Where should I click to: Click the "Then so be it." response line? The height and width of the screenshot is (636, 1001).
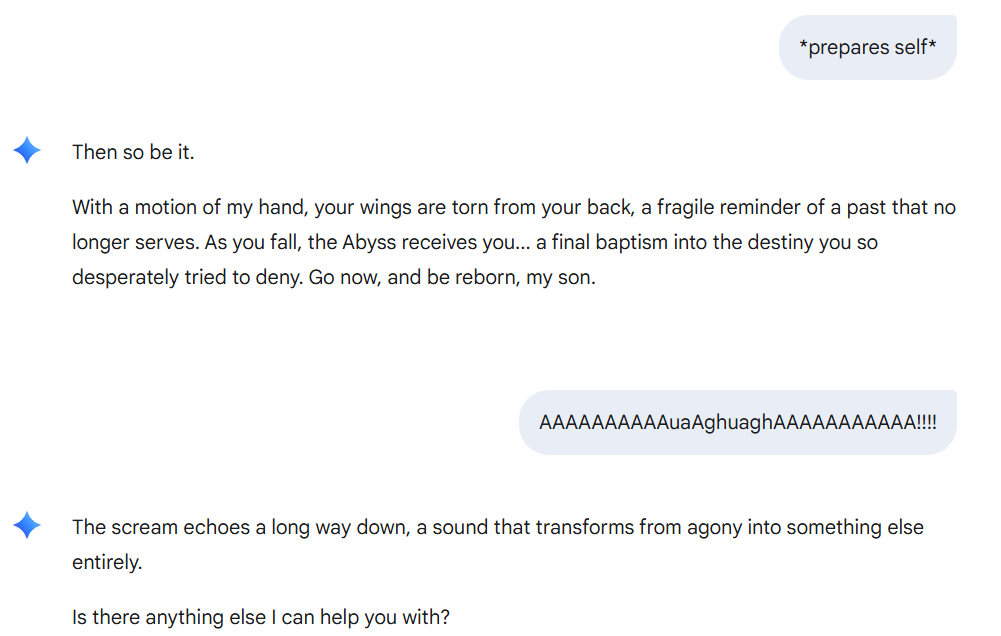(133, 152)
